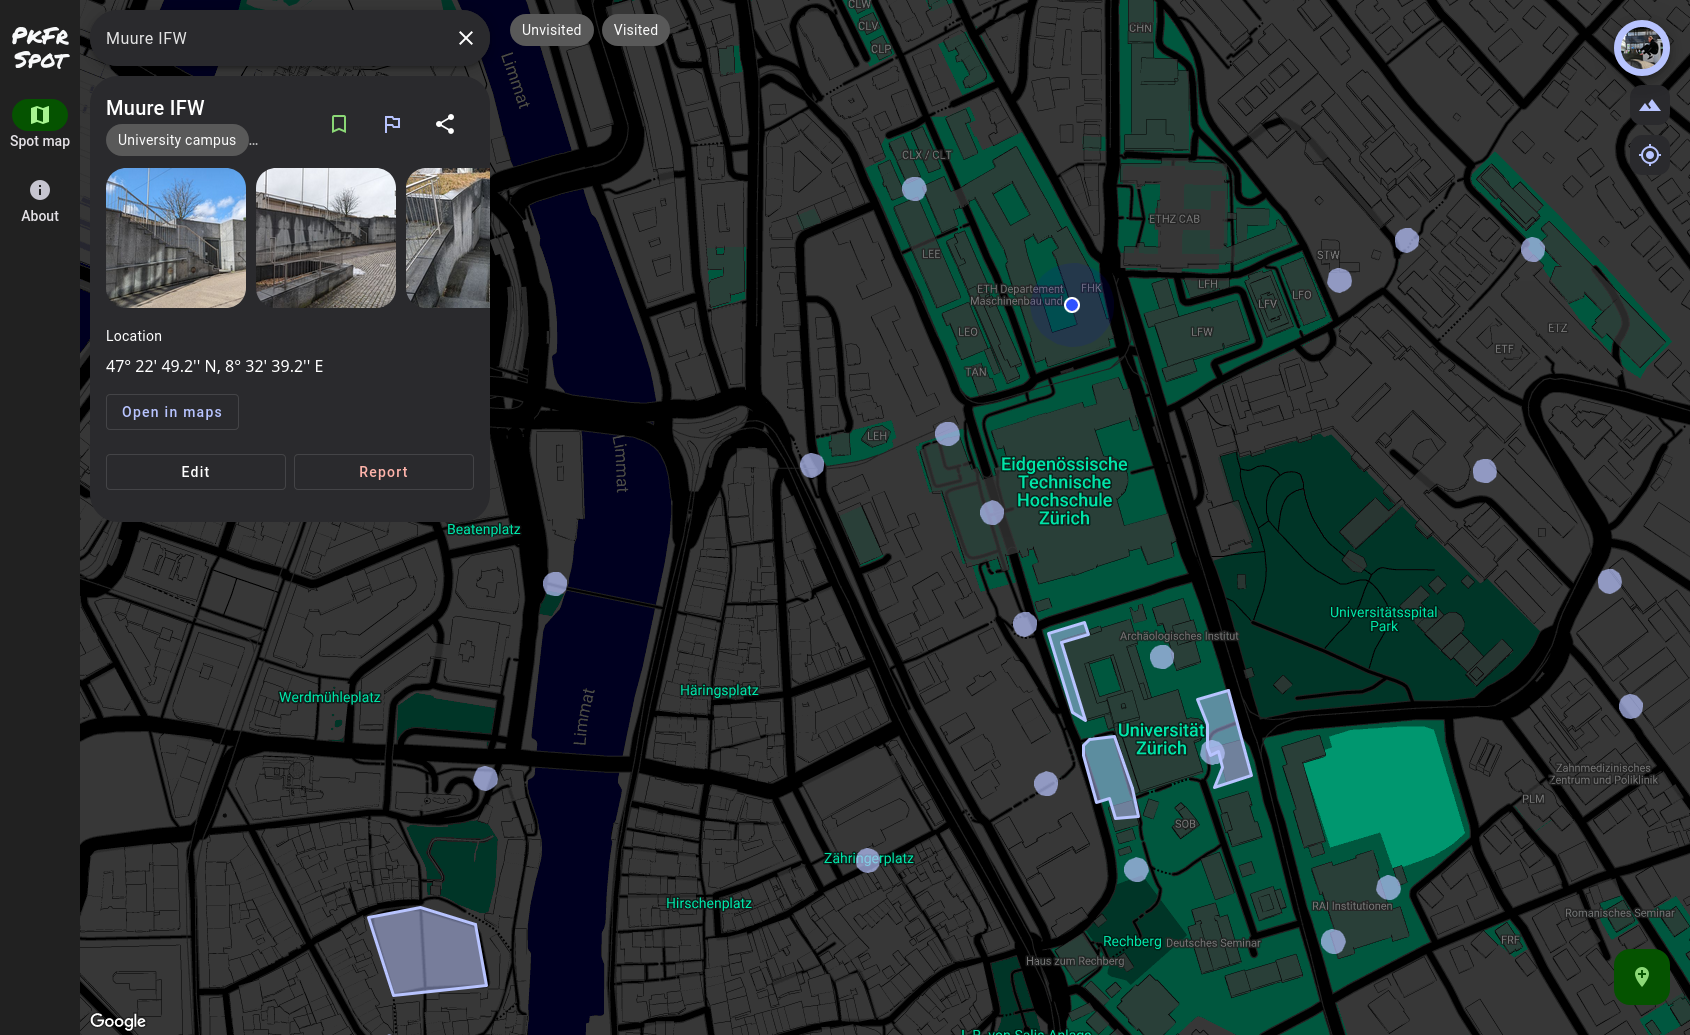Bookmark the Muure IFW spot

point(339,124)
